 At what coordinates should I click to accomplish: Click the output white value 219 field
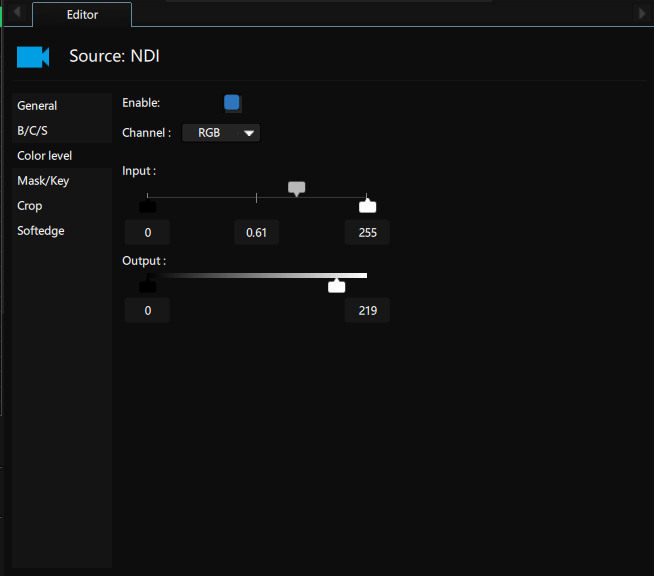point(367,311)
